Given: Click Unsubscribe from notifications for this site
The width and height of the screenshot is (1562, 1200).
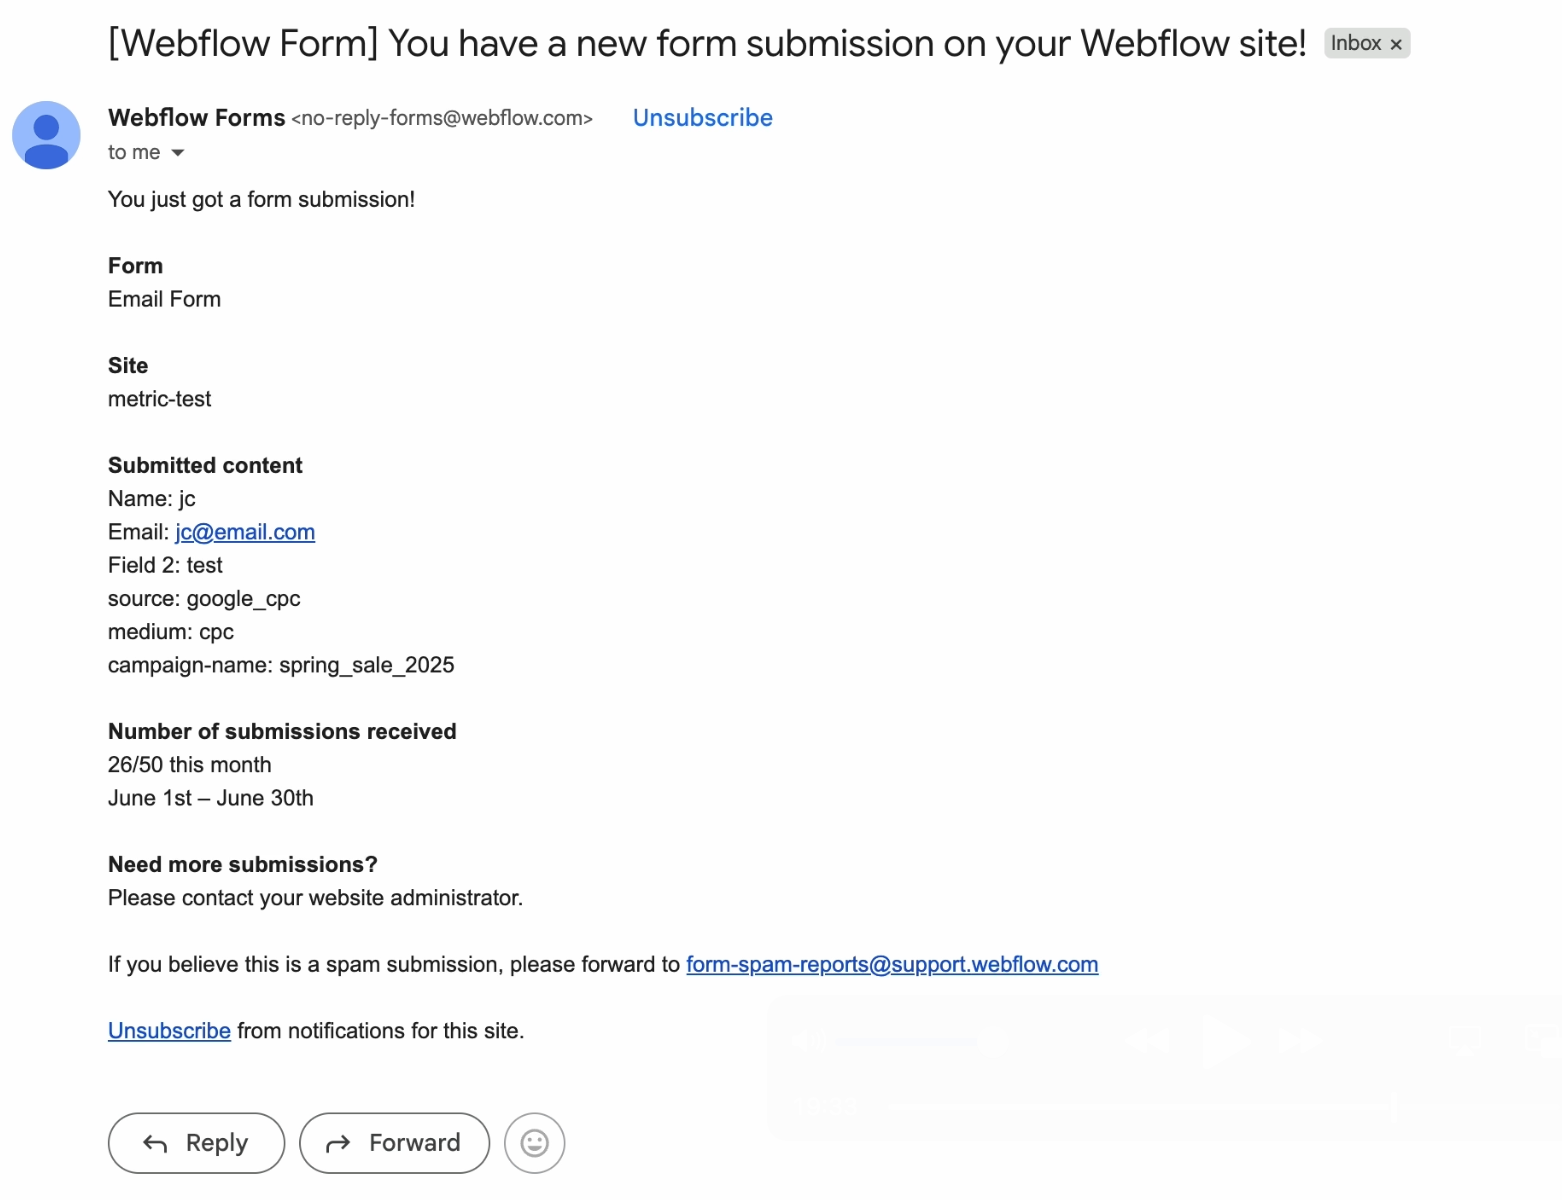Looking at the screenshot, I should tap(170, 1031).
